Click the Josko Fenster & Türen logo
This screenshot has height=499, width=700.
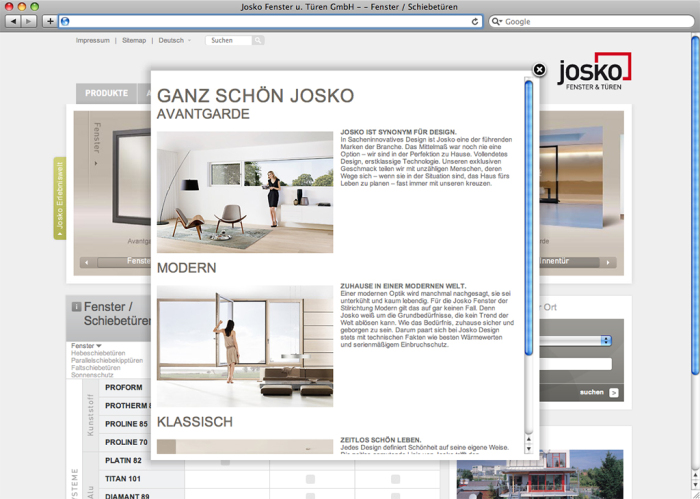[594, 71]
